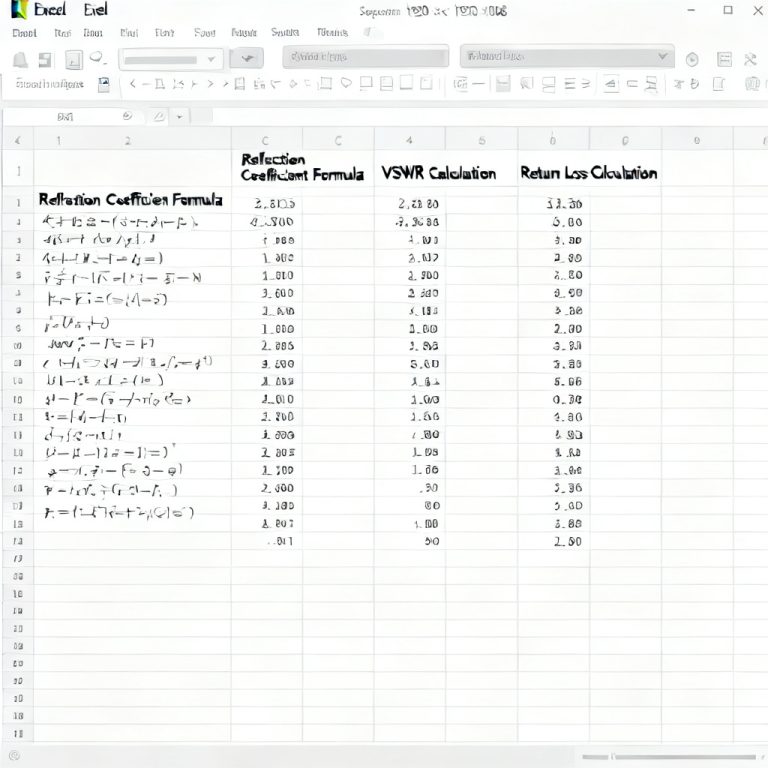Click the Excel app logo in title bar

pos(19,10)
